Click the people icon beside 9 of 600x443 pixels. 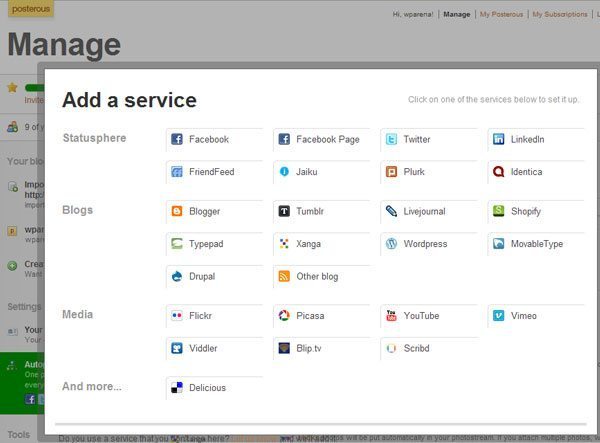[12, 127]
